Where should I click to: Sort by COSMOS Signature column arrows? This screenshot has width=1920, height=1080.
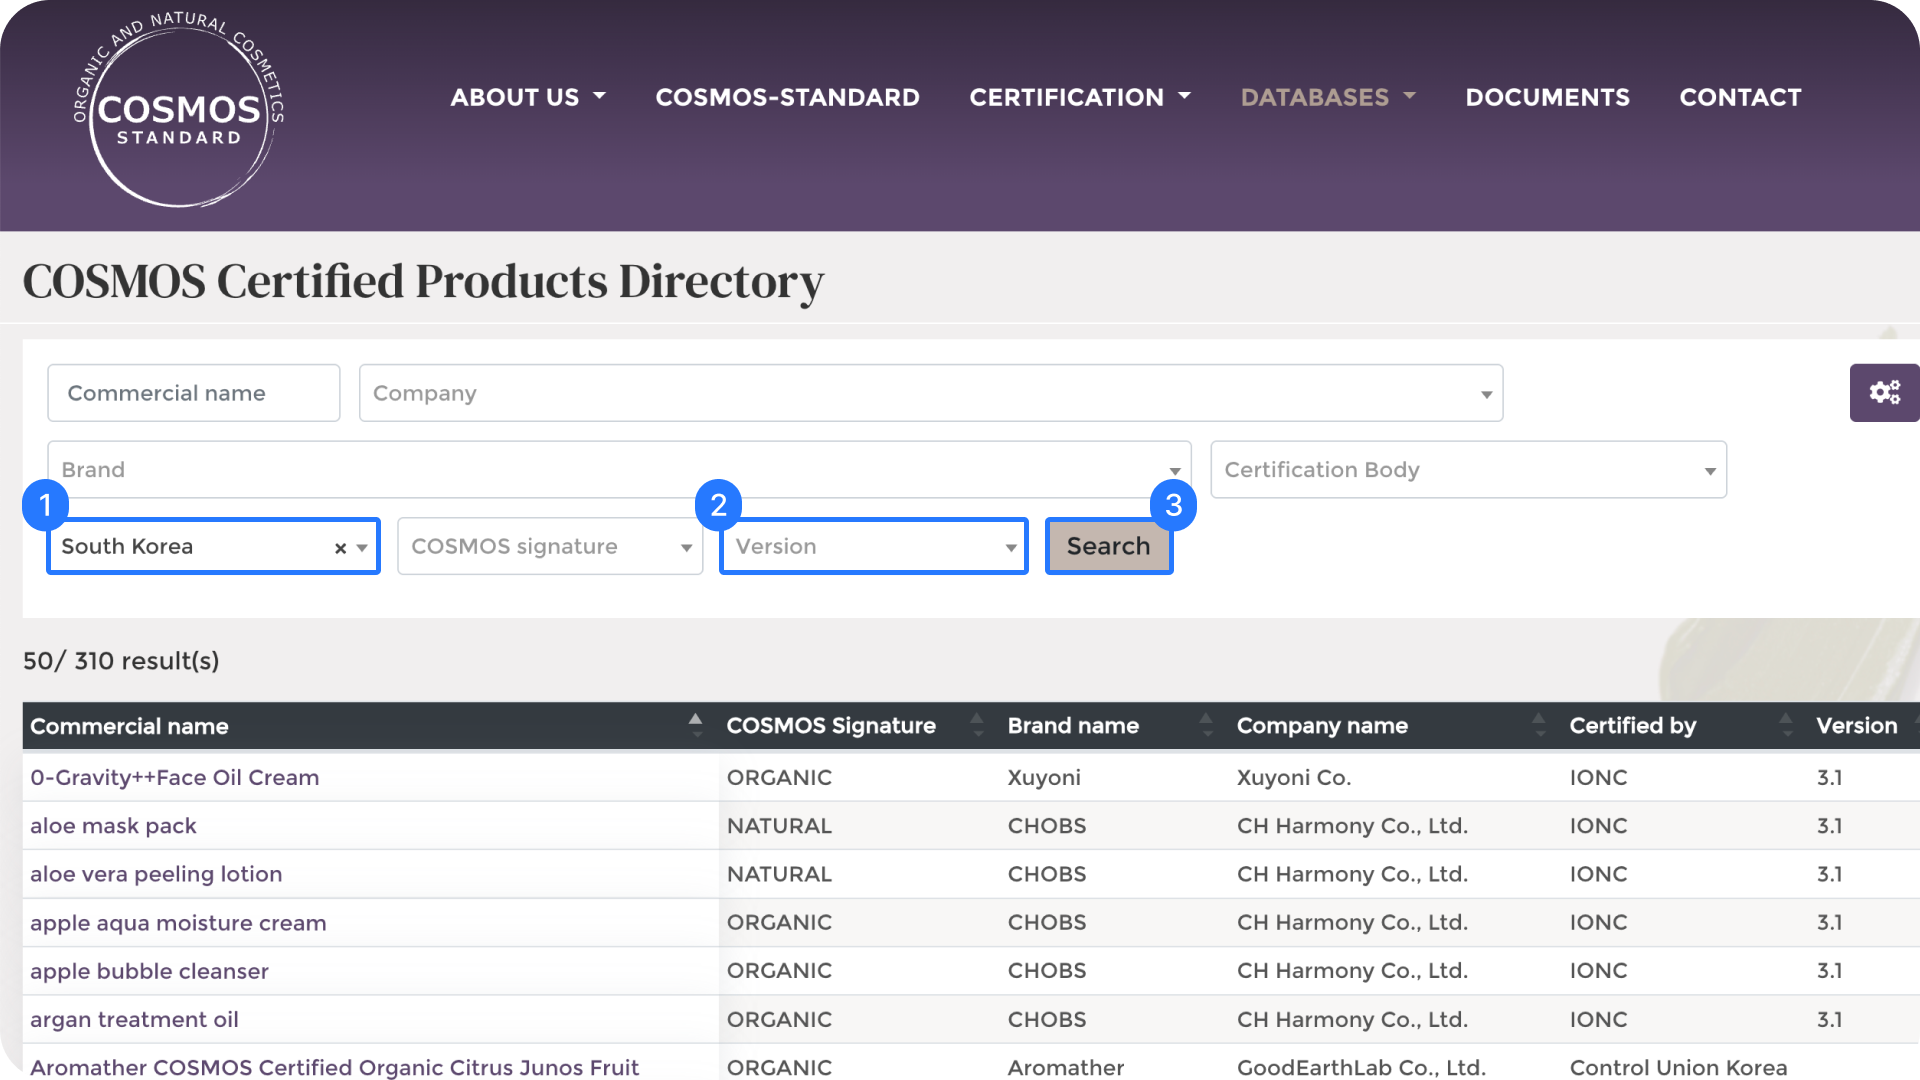click(977, 726)
